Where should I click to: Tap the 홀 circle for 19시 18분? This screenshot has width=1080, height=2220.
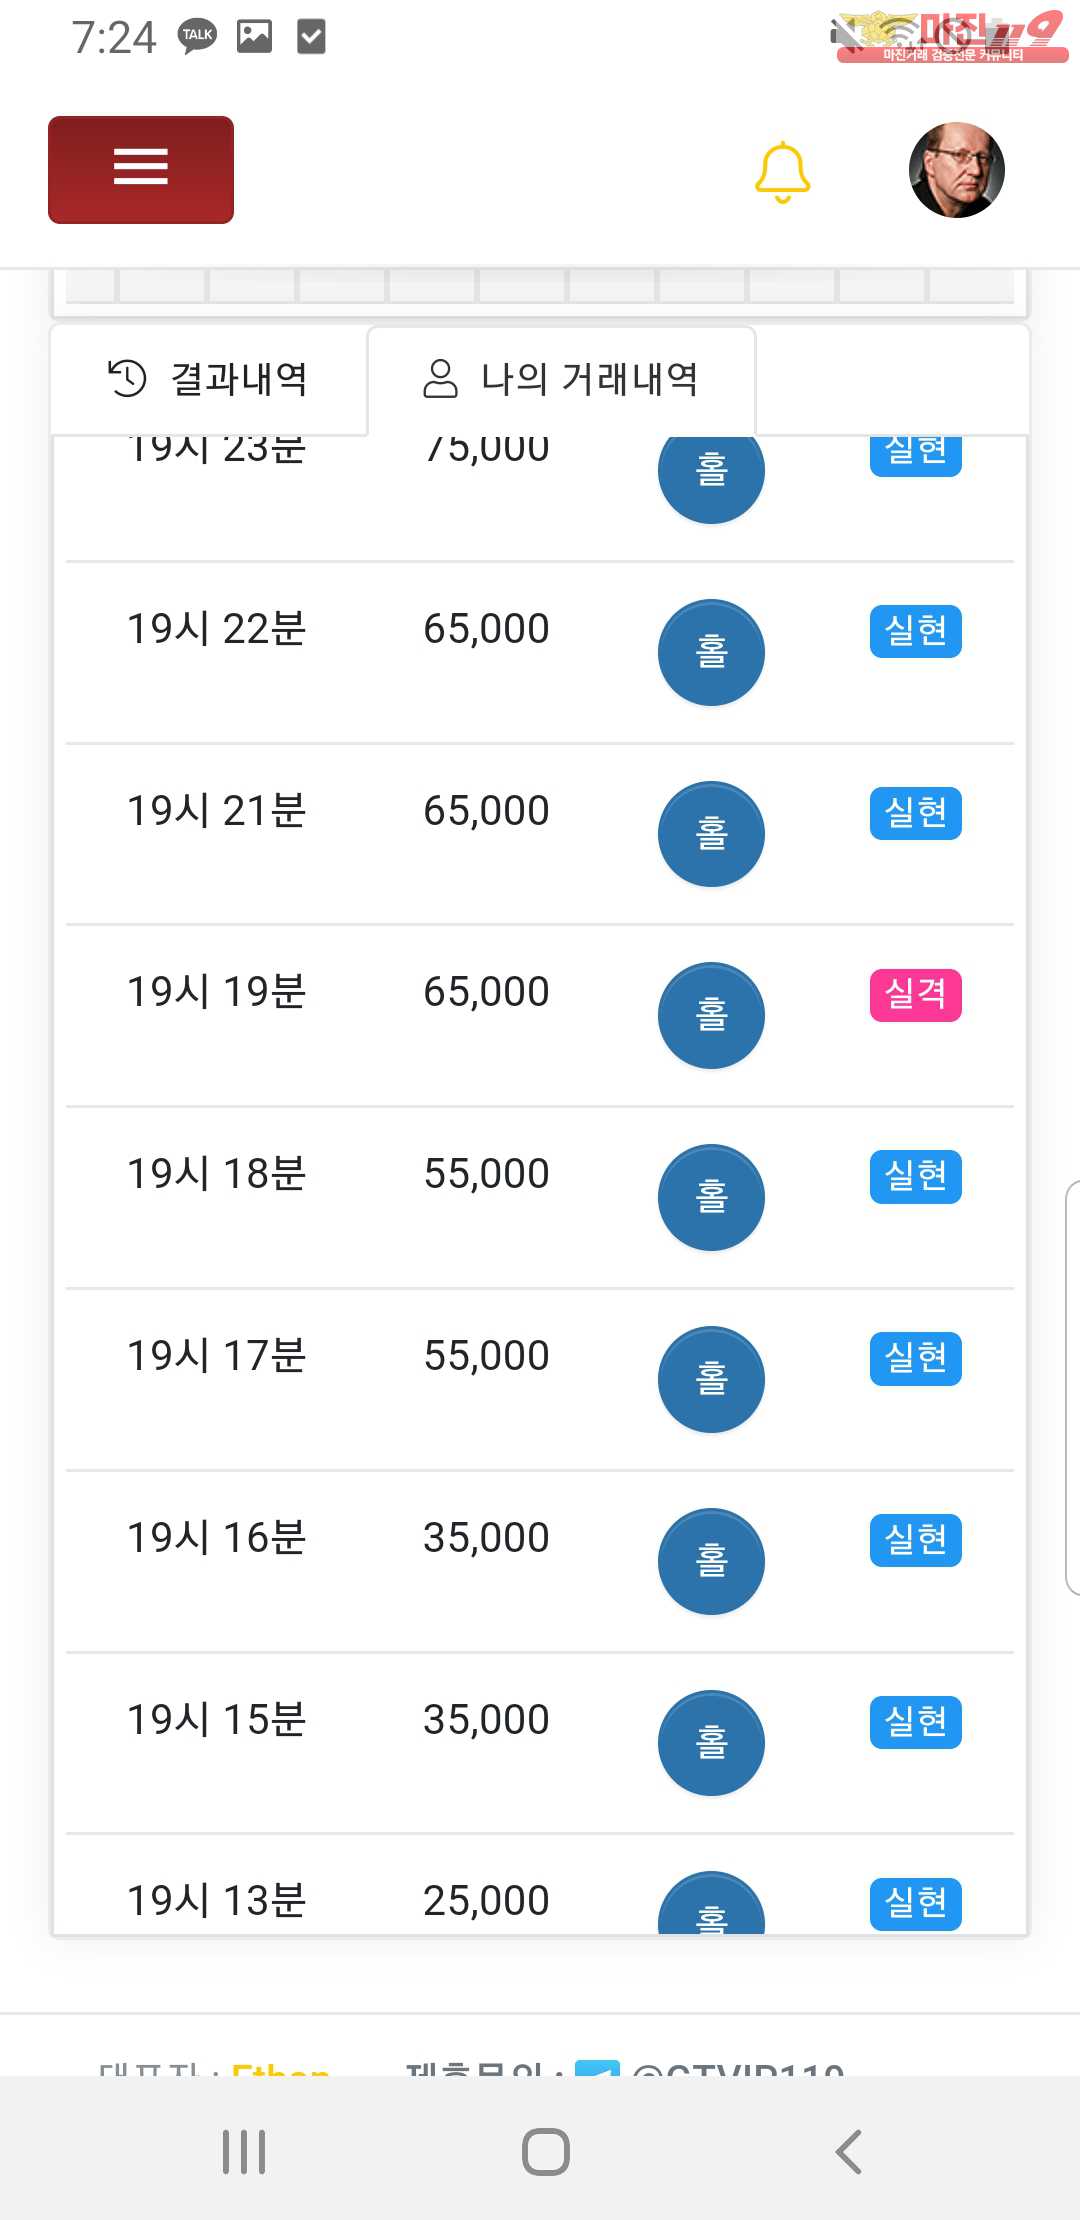coord(711,1197)
